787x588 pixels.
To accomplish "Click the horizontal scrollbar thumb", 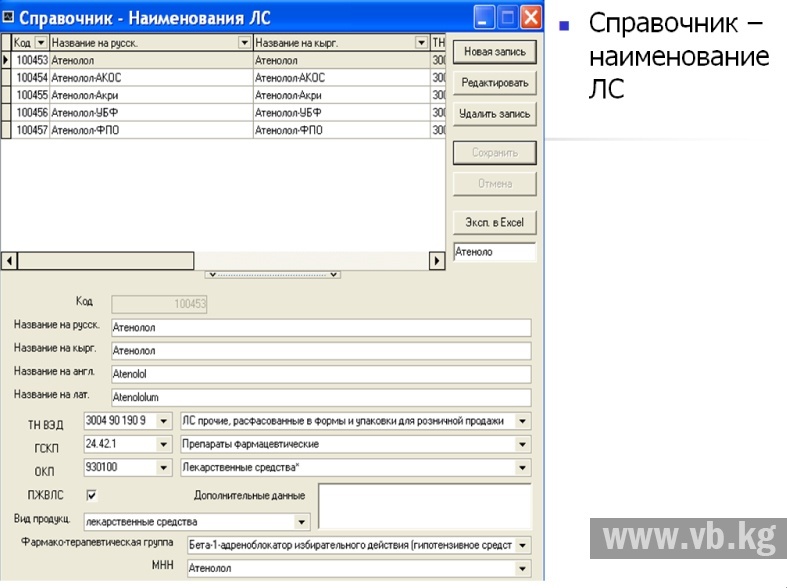I will point(105,261).
